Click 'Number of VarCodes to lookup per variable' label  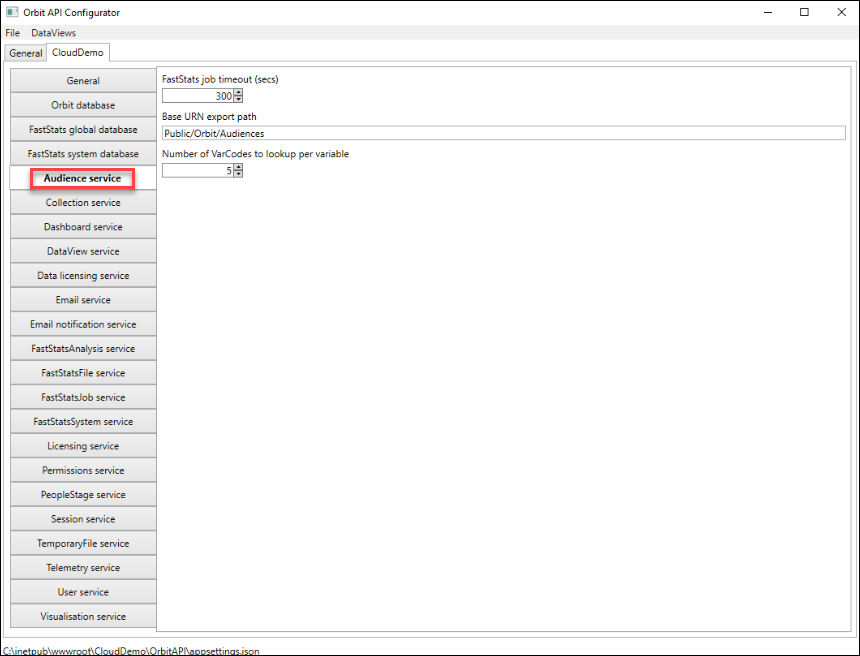tap(255, 154)
